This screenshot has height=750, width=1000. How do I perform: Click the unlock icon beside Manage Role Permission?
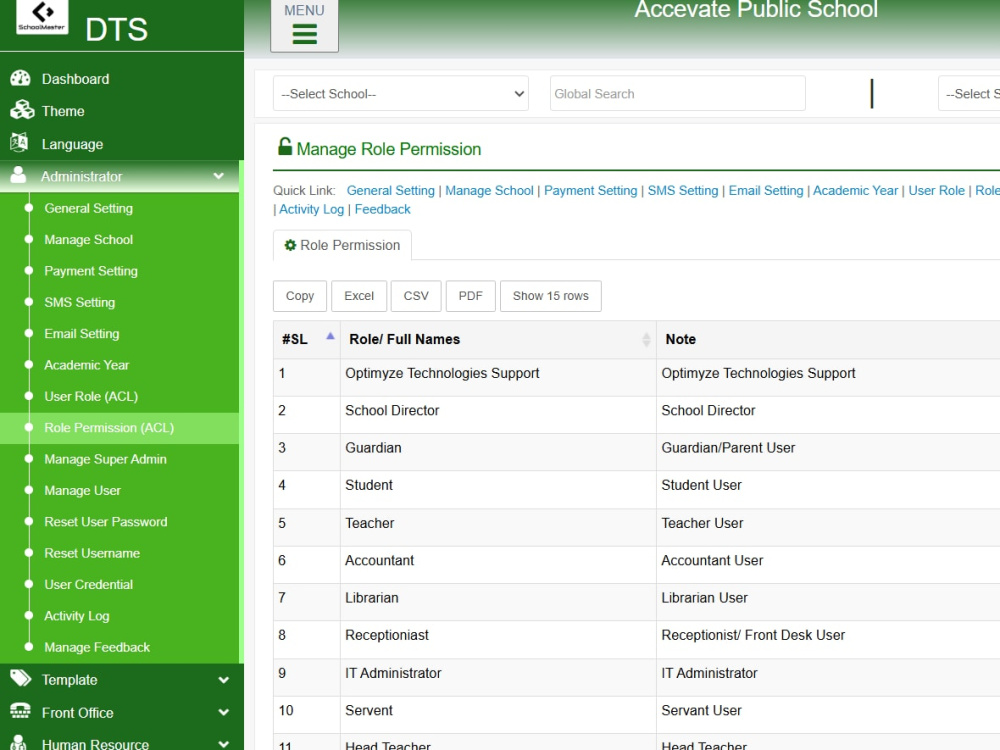284,147
